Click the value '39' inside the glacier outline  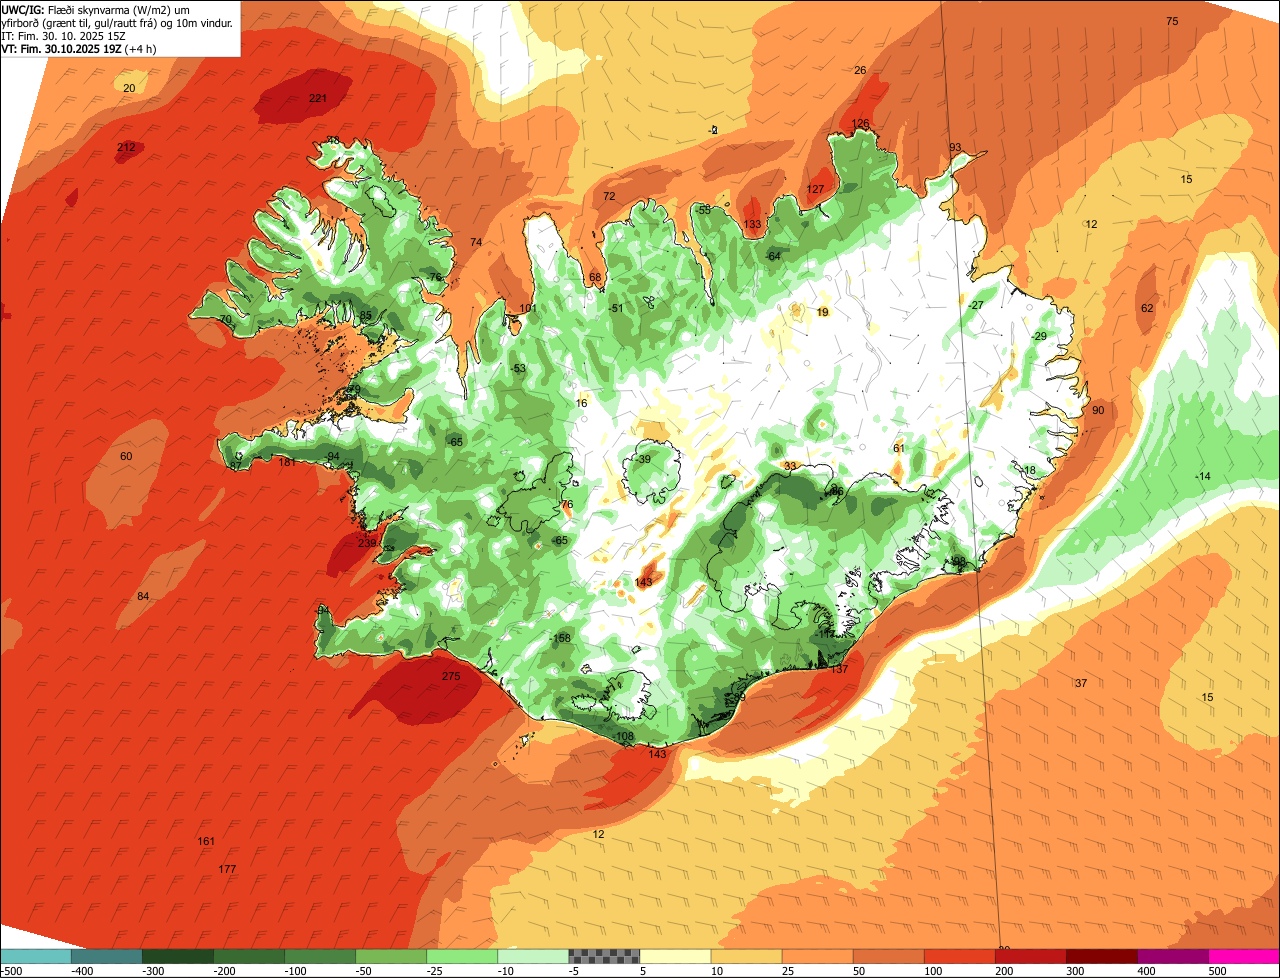[644, 459]
